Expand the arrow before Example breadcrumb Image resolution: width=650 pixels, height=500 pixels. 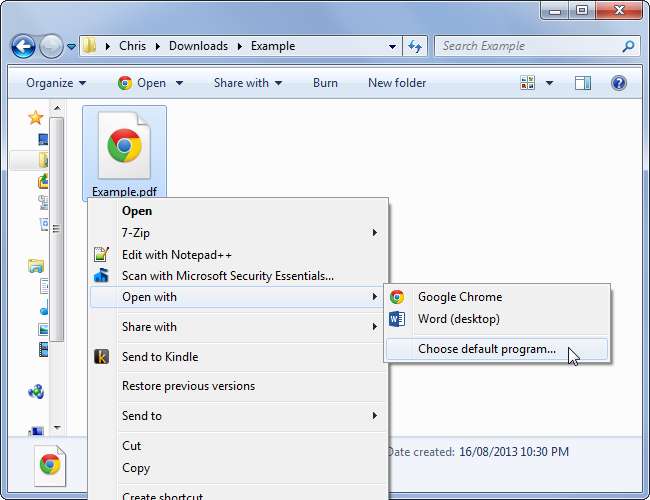240,46
